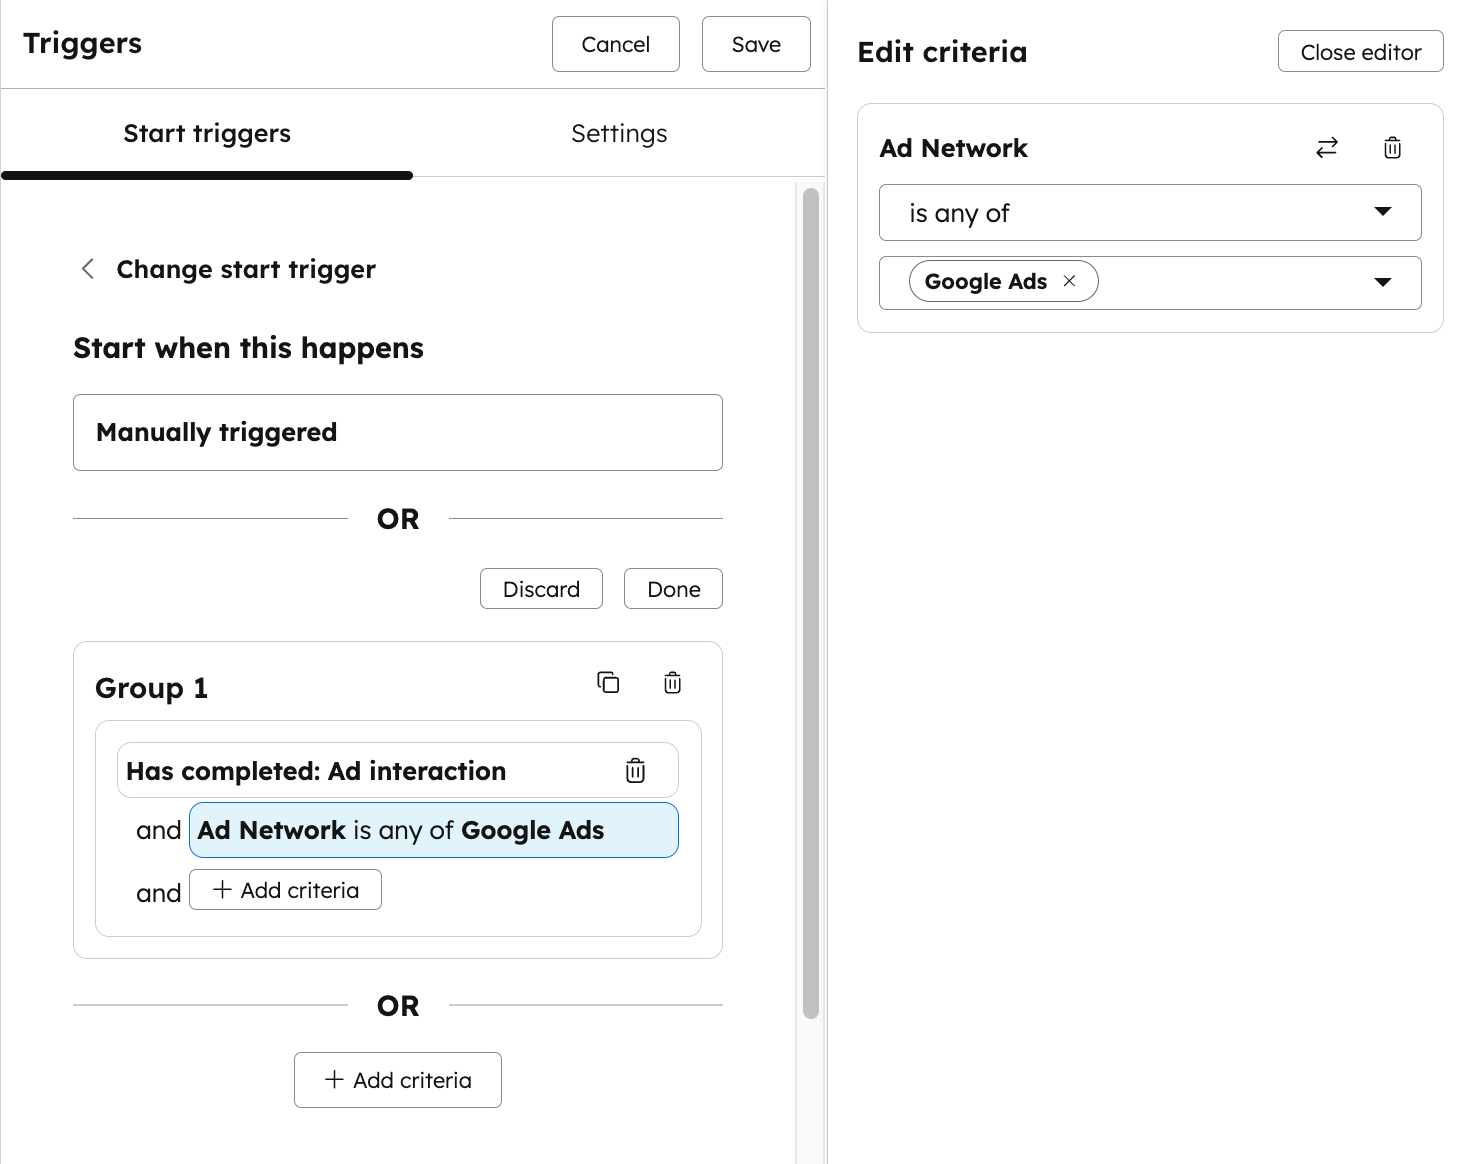Save the trigger configuration

pyautogui.click(x=755, y=44)
